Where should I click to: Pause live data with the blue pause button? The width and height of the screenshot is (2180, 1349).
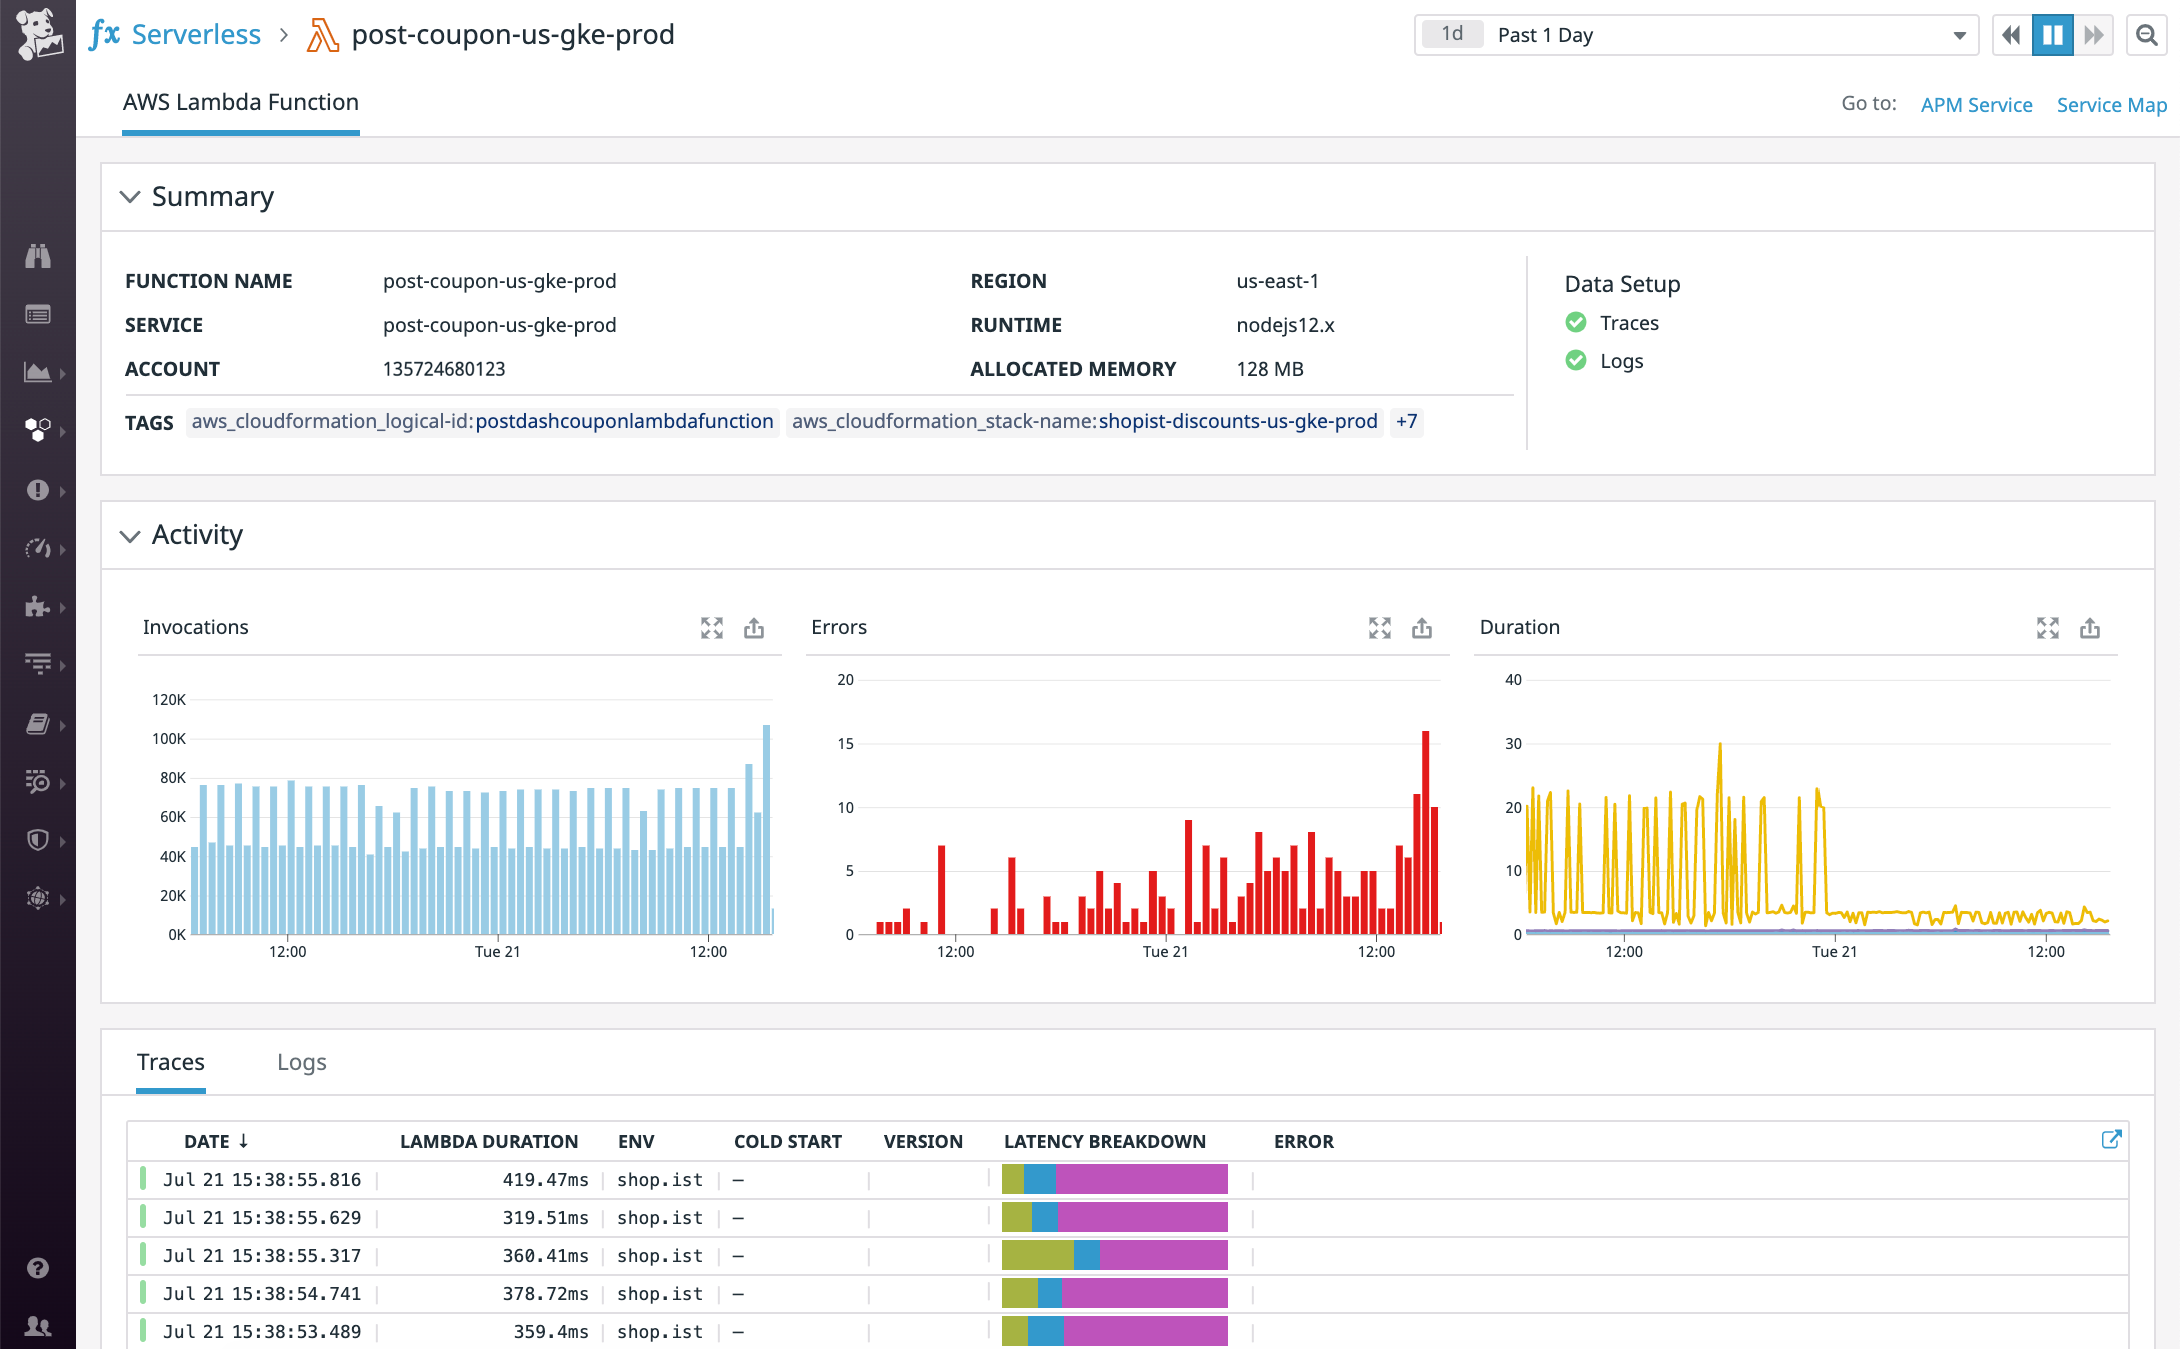point(2052,34)
